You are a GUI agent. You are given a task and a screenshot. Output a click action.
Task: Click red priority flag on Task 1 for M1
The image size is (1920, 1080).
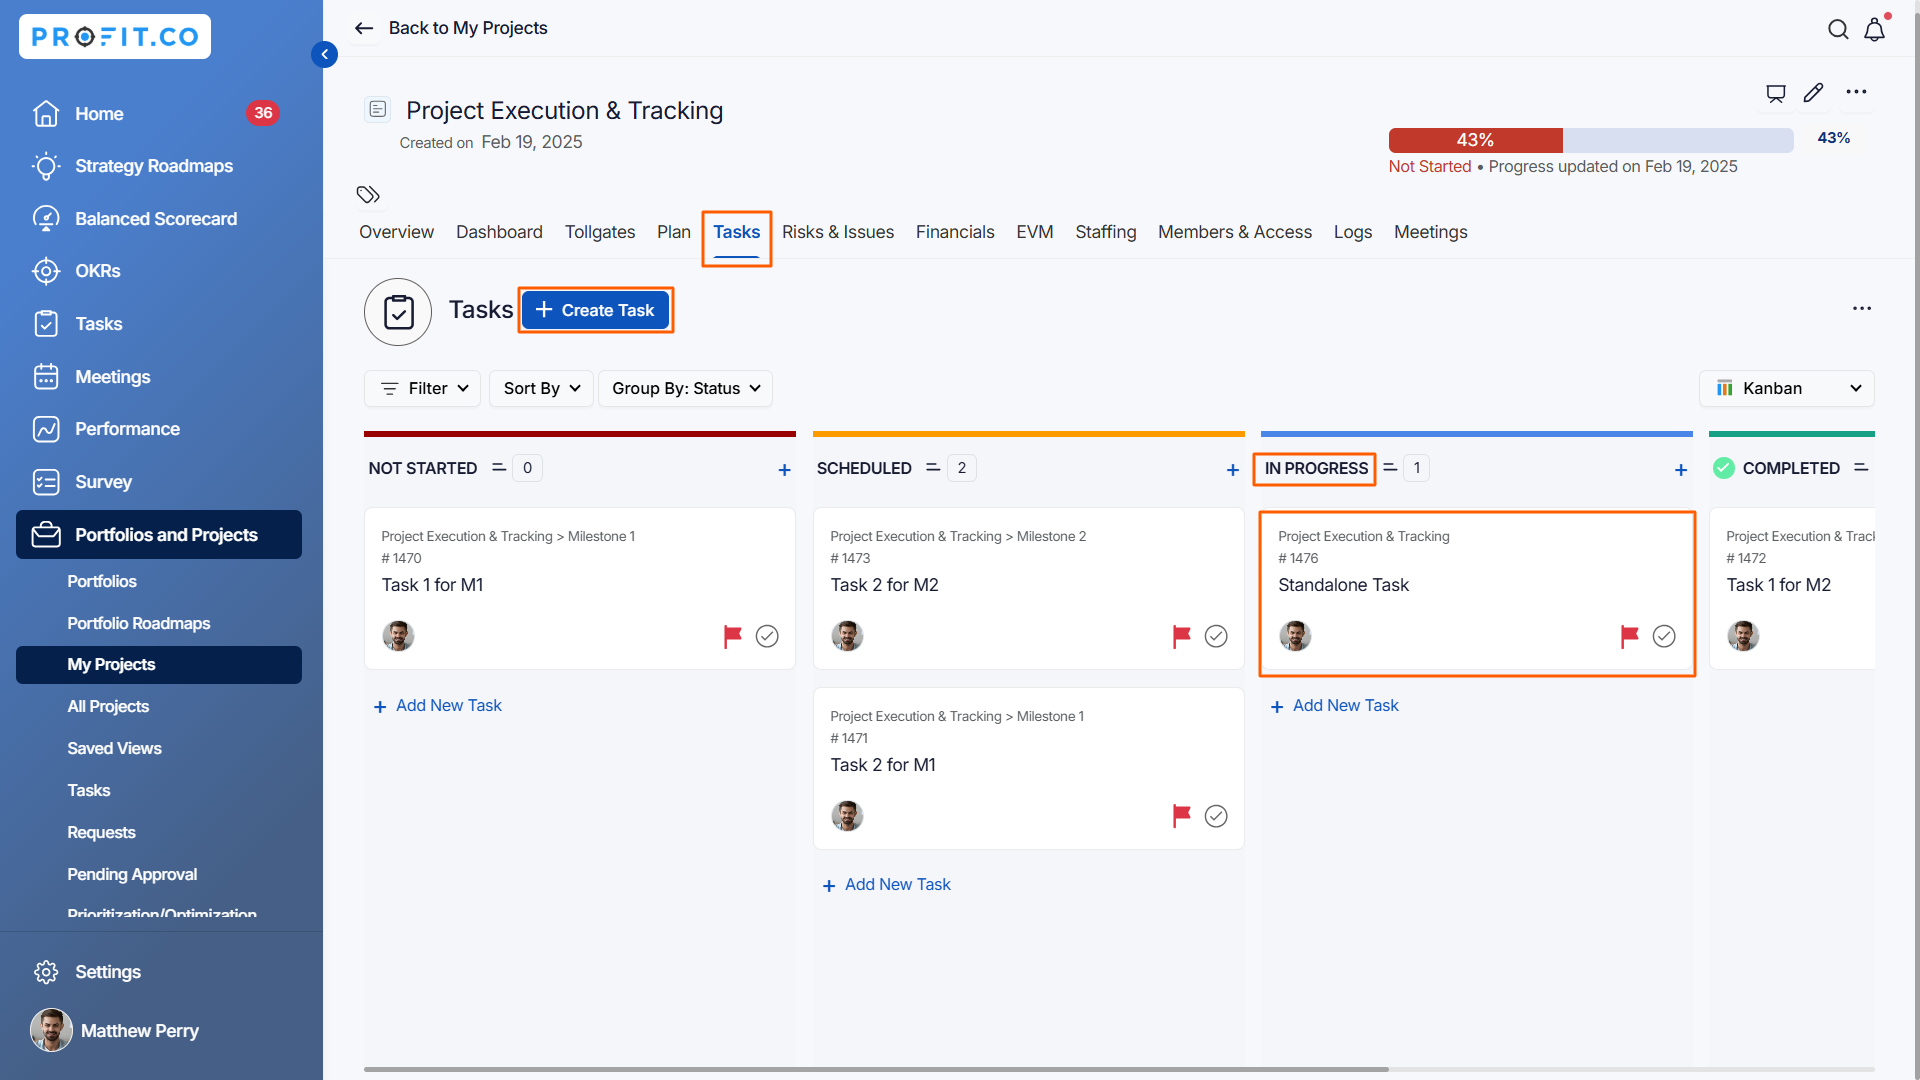pyautogui.click(x=732, y=636)
